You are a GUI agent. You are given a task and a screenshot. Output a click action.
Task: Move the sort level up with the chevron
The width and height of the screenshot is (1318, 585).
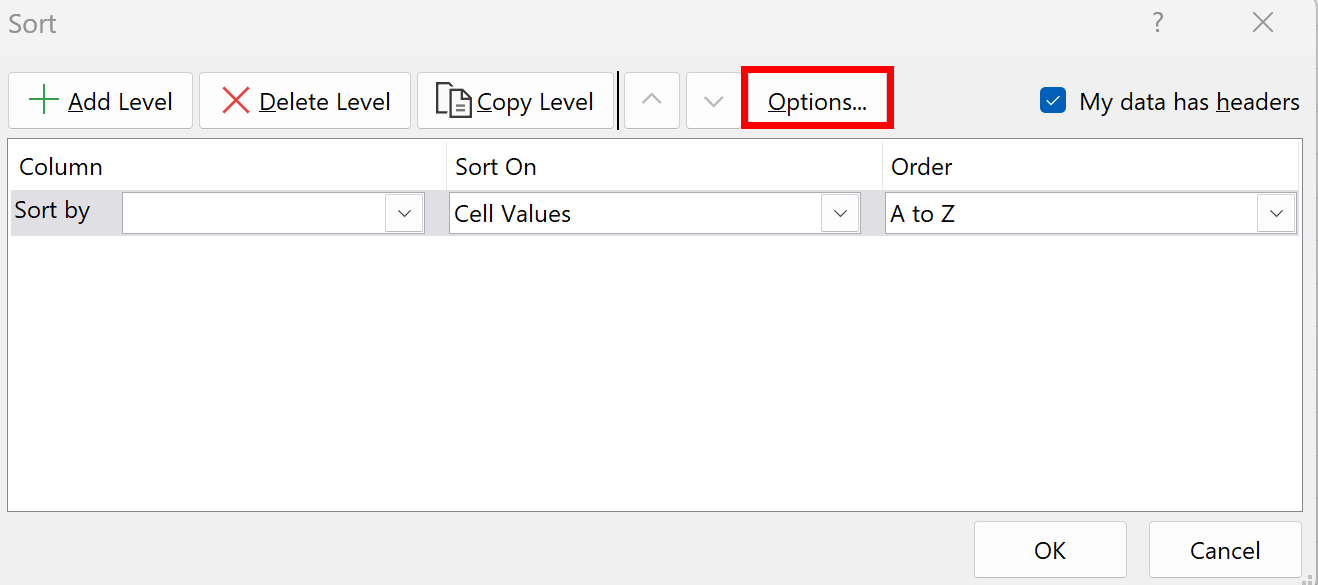click(x=651, y=100)
